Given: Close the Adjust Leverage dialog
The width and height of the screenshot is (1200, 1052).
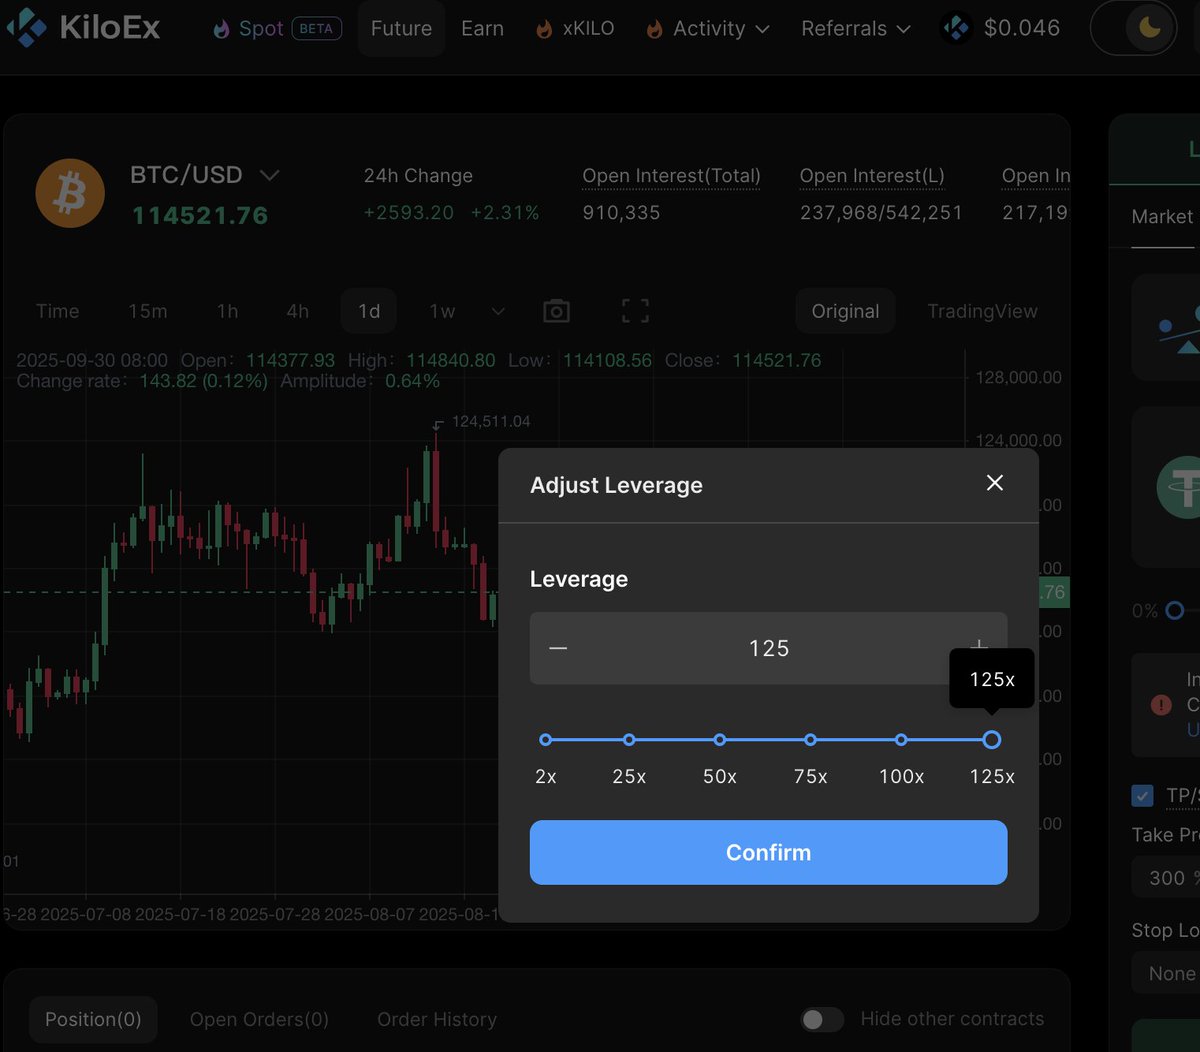Looking at the screenshot, I should tap(995, 483).
